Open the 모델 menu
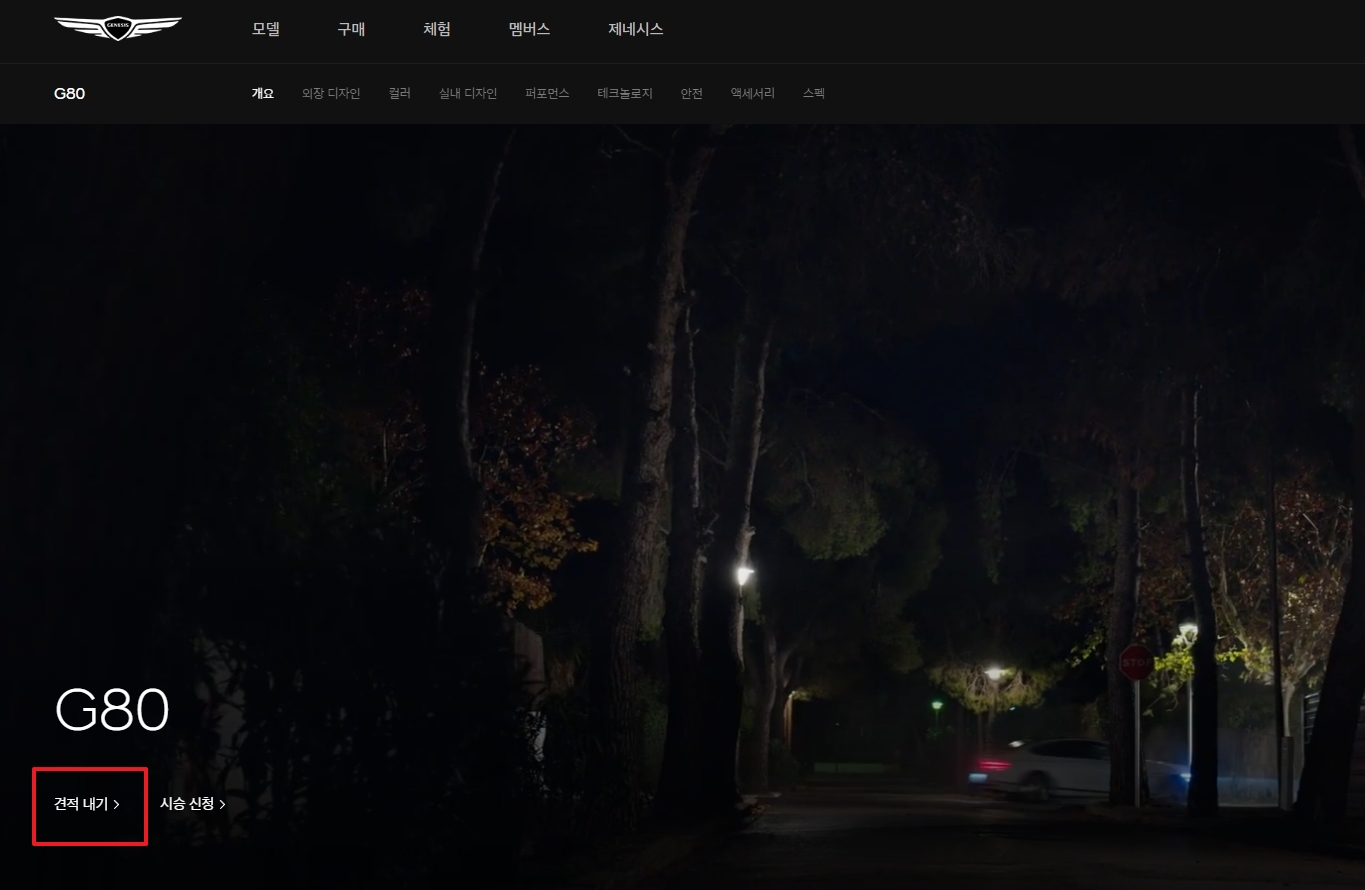 click(266, 29)
